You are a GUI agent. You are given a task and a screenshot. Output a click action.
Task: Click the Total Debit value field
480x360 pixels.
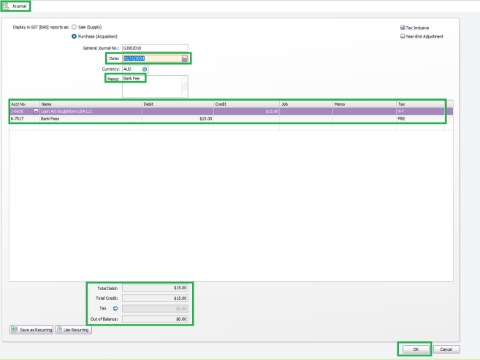155,288
